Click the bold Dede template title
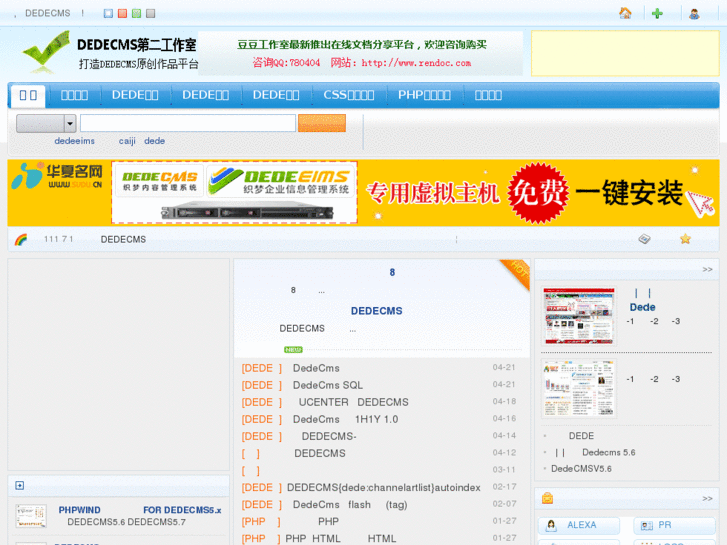This screenshot has width=727, height=545. (642, 307)
